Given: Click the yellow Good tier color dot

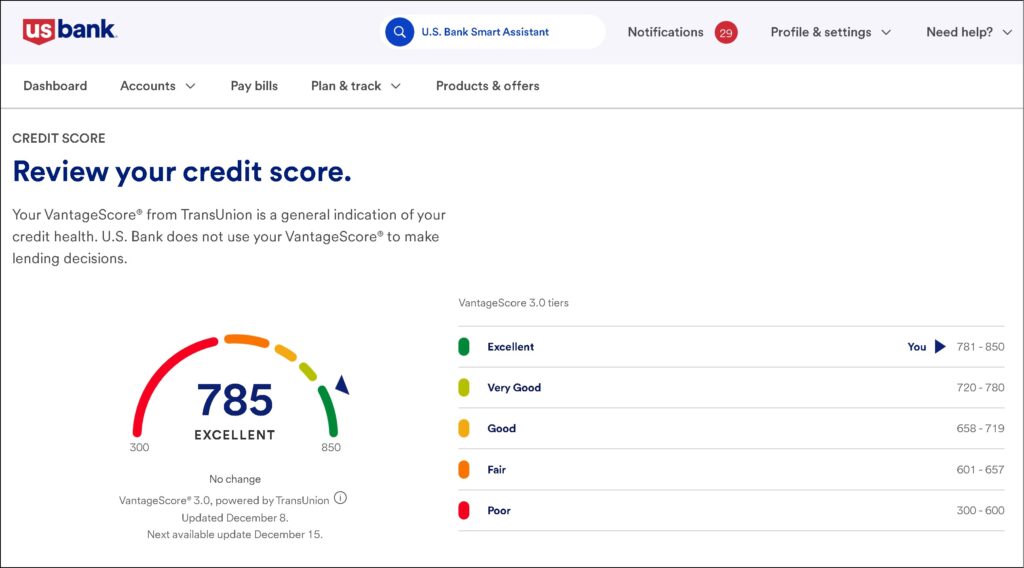Looking at the screenshot, I should click(464, 429).
